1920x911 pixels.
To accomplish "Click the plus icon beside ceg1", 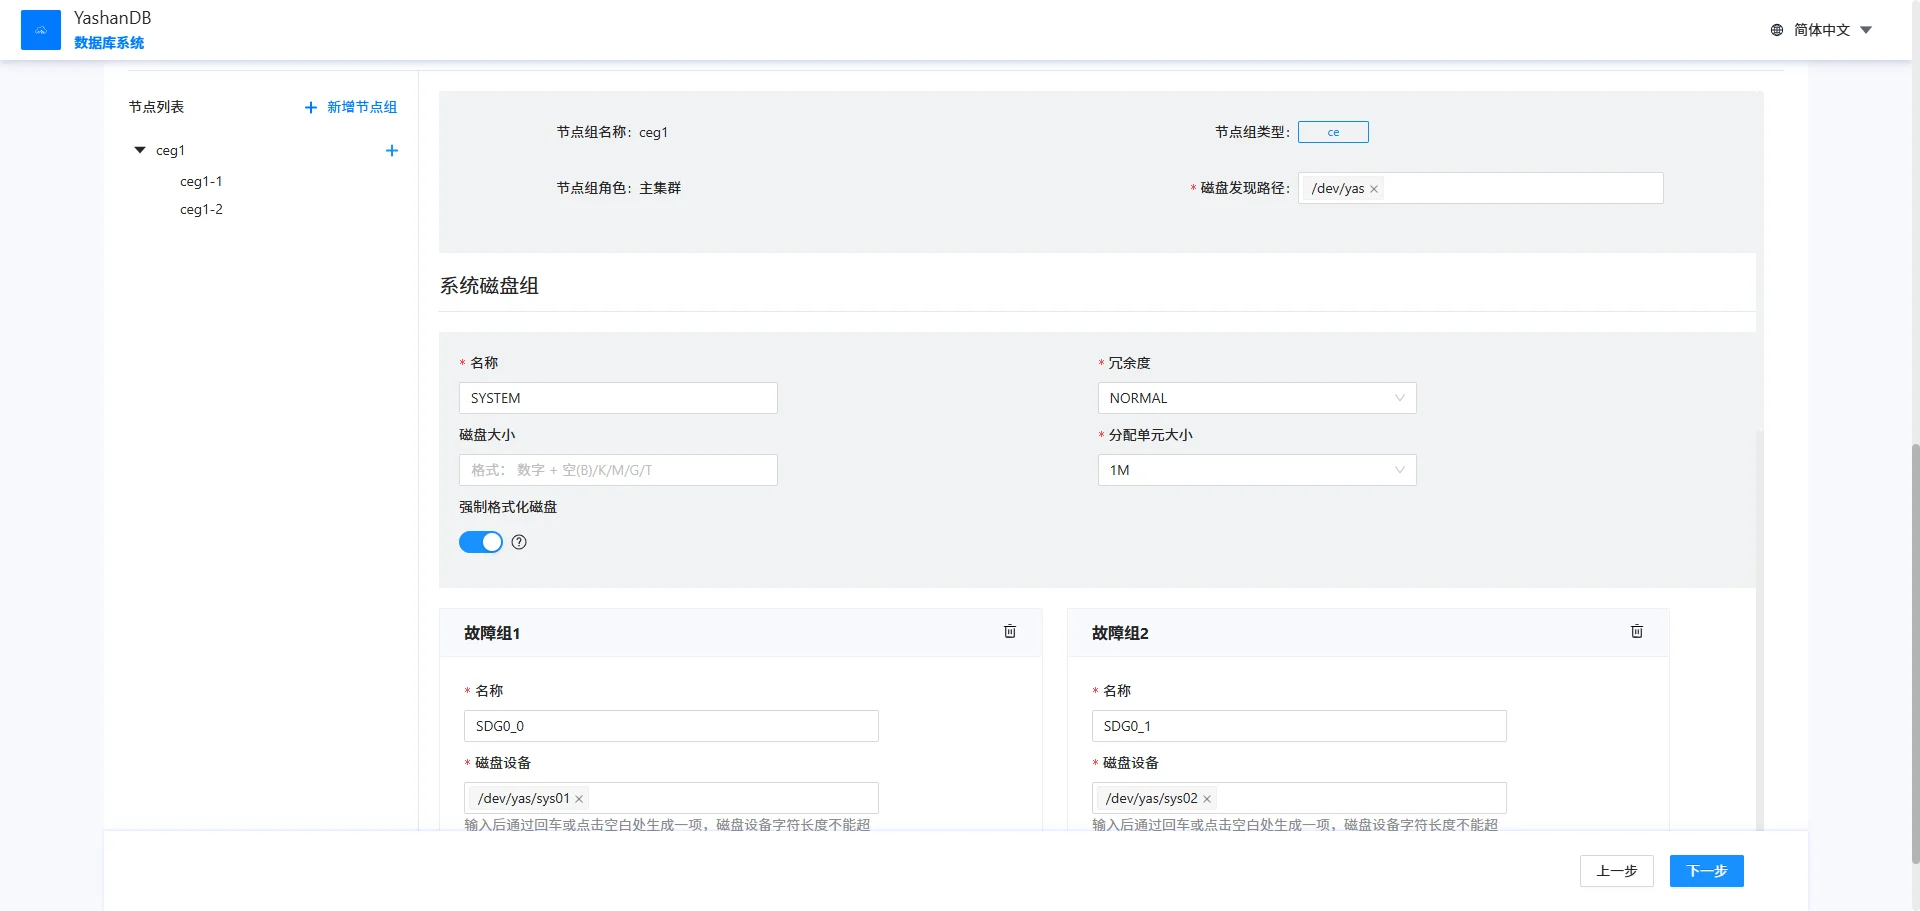I will [392, 151].
